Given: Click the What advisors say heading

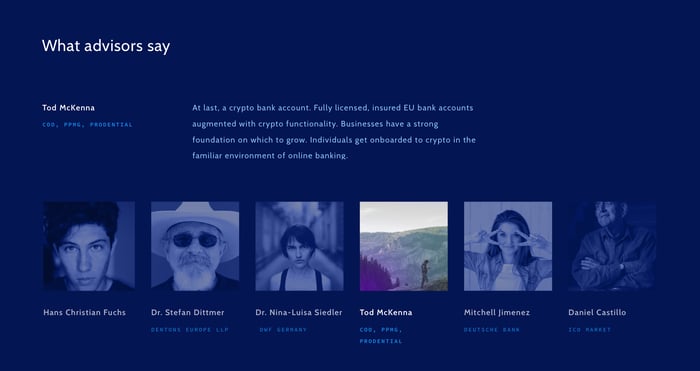Looking at the screenshot, I should tap(106, 46).
